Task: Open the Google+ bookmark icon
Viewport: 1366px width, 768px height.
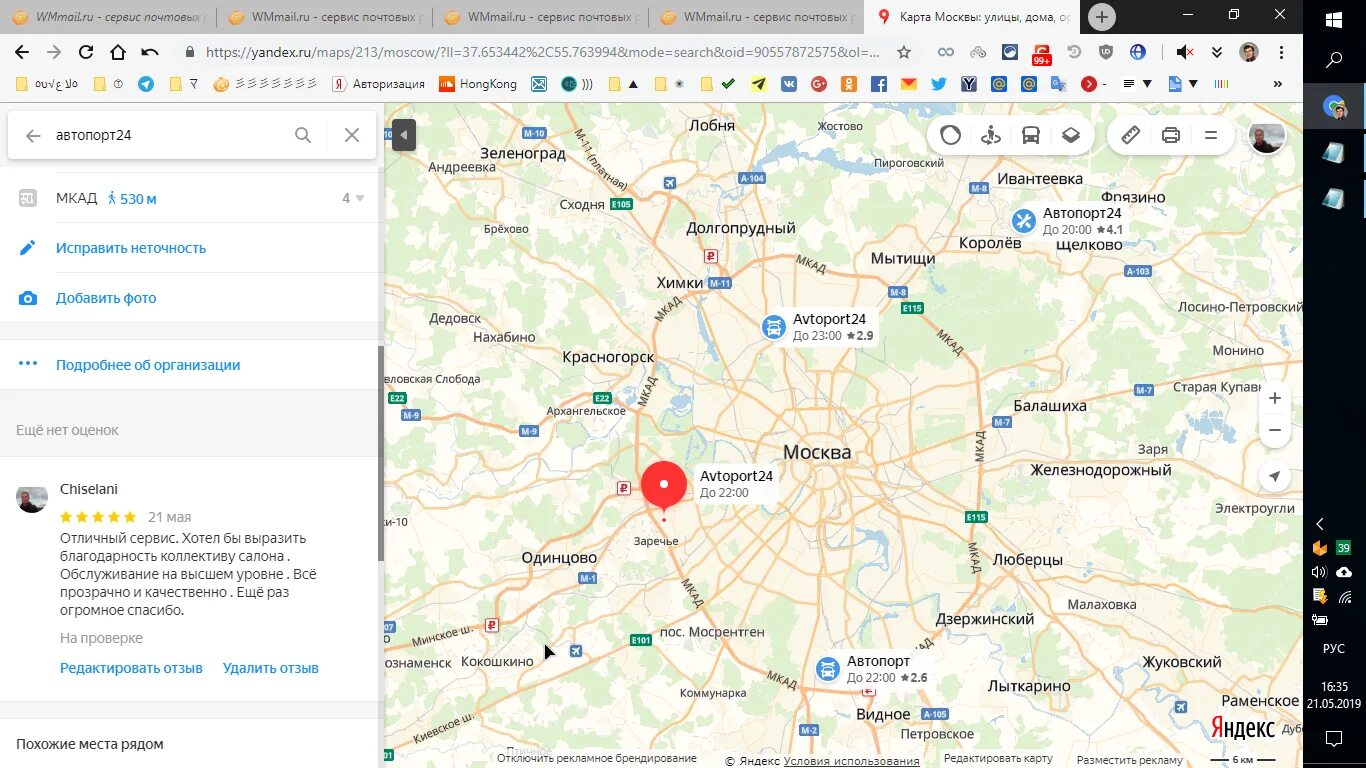Action: tap(818, 84)
